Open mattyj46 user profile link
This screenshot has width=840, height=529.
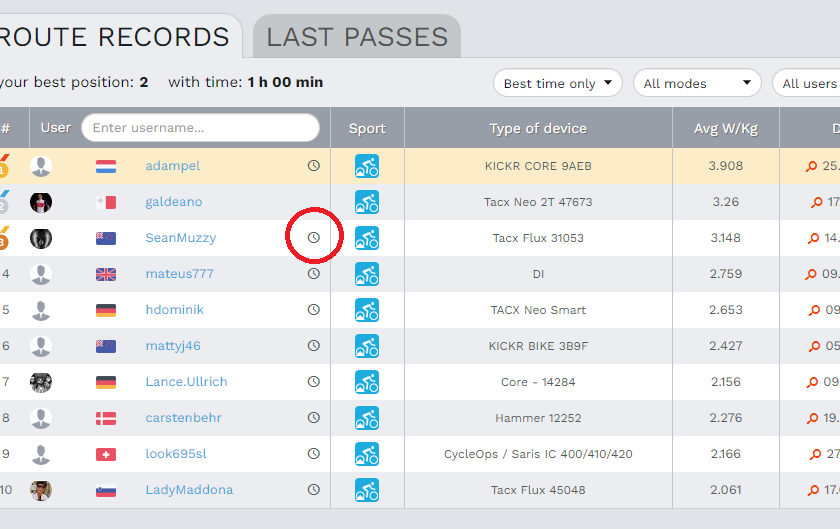click(x=173, y=345)
